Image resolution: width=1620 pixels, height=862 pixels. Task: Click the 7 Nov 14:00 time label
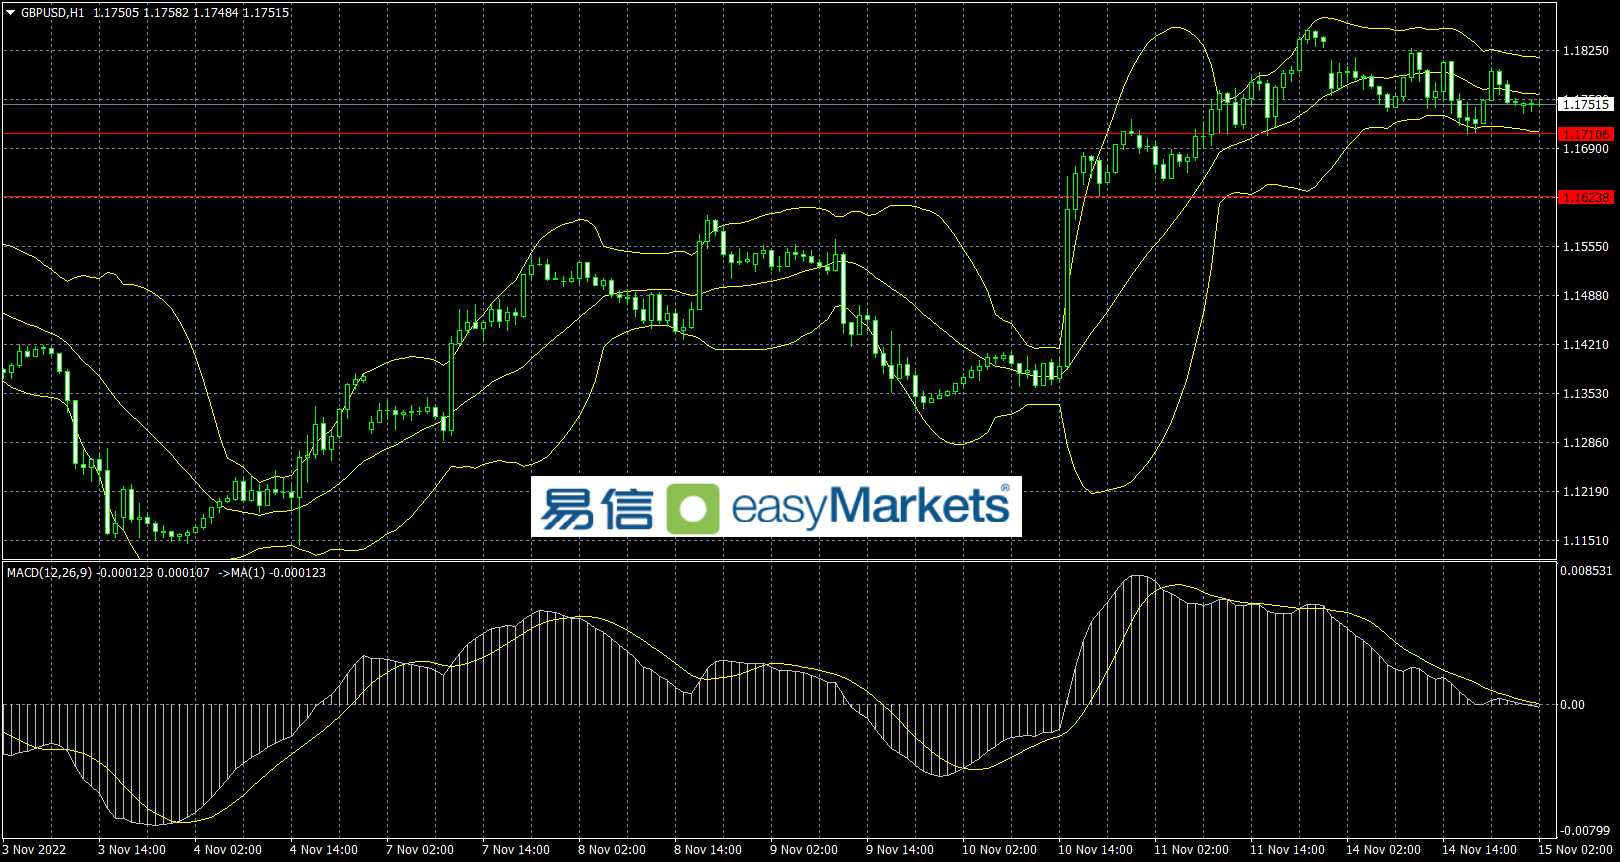pos(516,850)
